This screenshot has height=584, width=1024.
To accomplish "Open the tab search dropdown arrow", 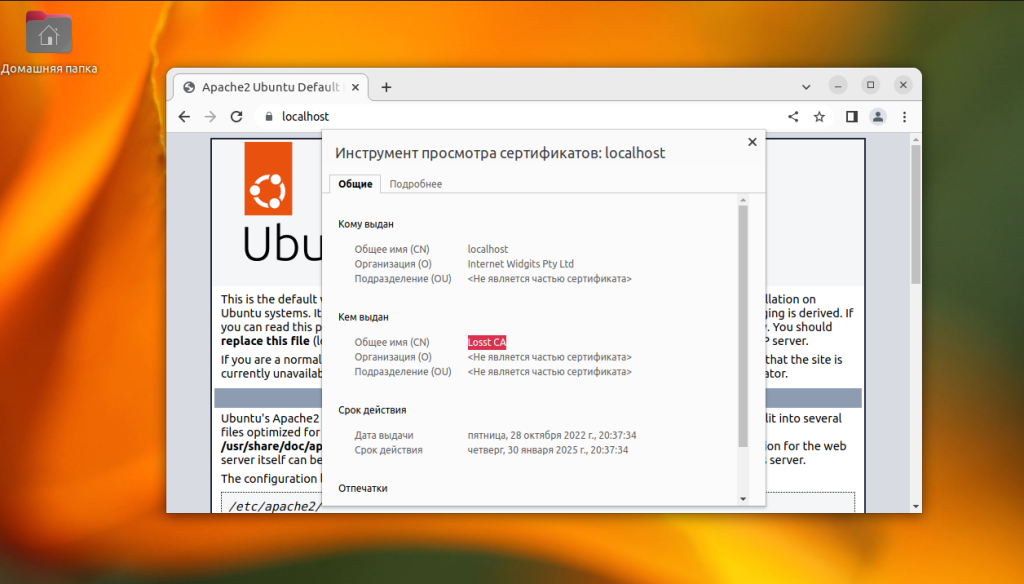I will point(806,86).
